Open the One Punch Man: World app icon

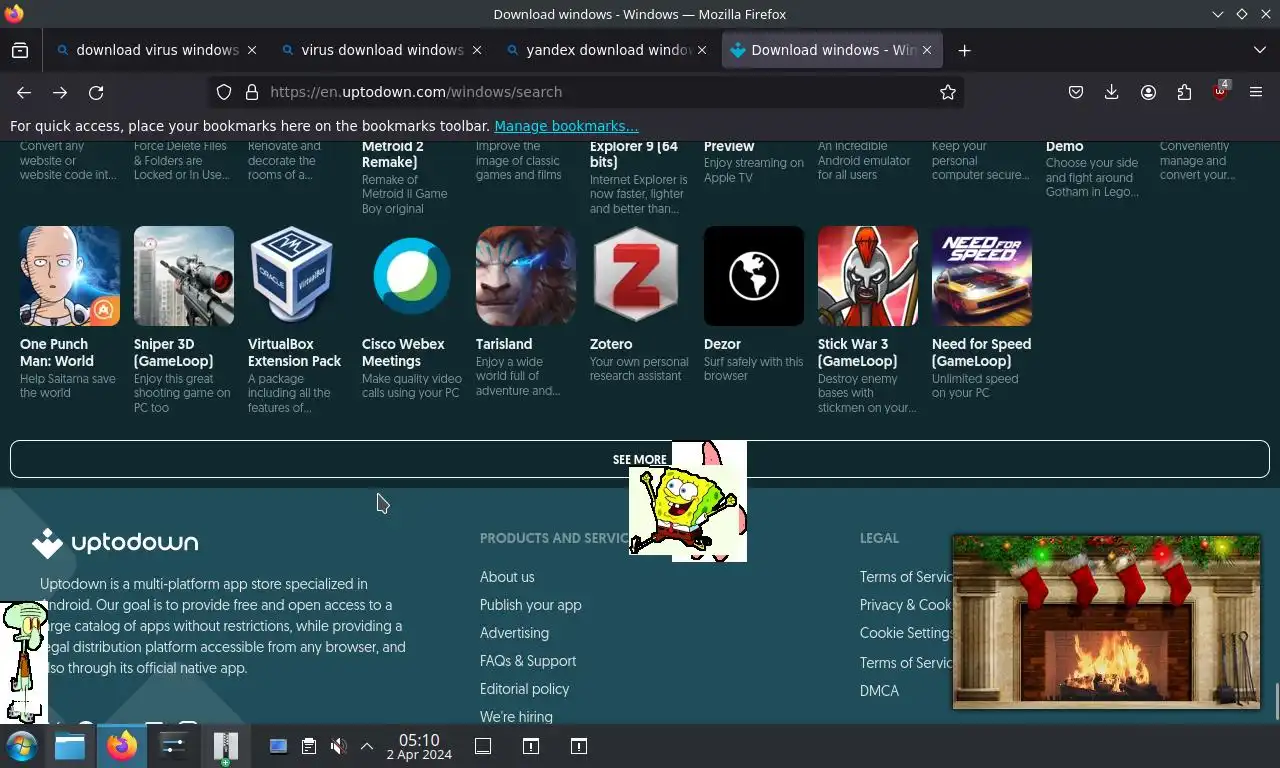point(70,276)
